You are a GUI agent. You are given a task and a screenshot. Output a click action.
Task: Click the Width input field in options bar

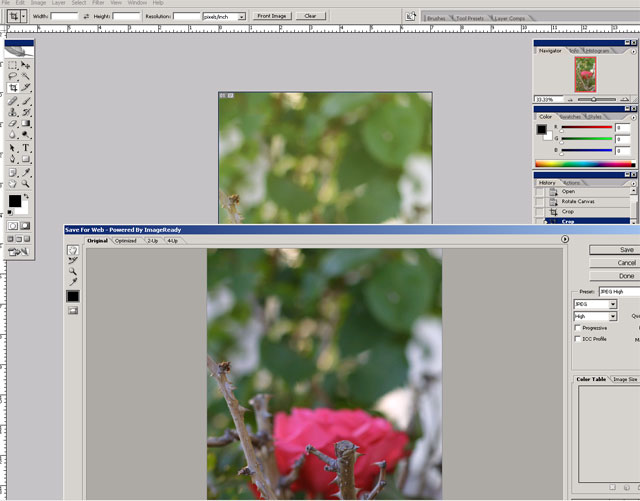(x=65, y=17)
